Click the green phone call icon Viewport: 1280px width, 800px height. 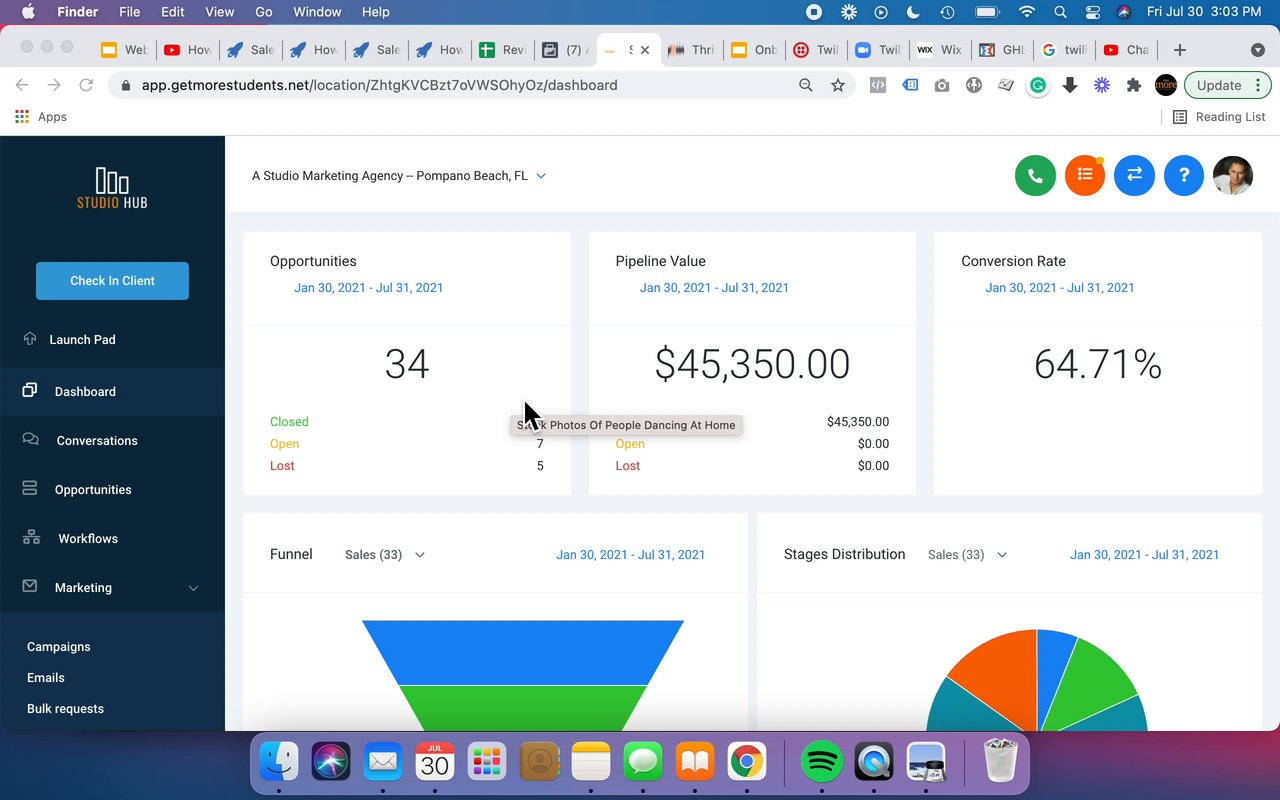pyautogui.click(x=1035, y=175)
